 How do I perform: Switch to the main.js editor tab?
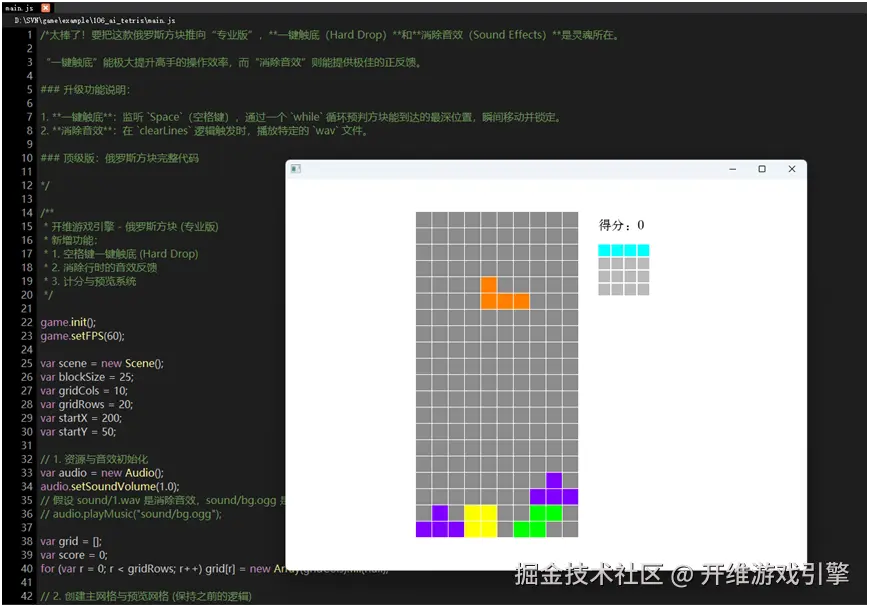(x=18, y=7)
